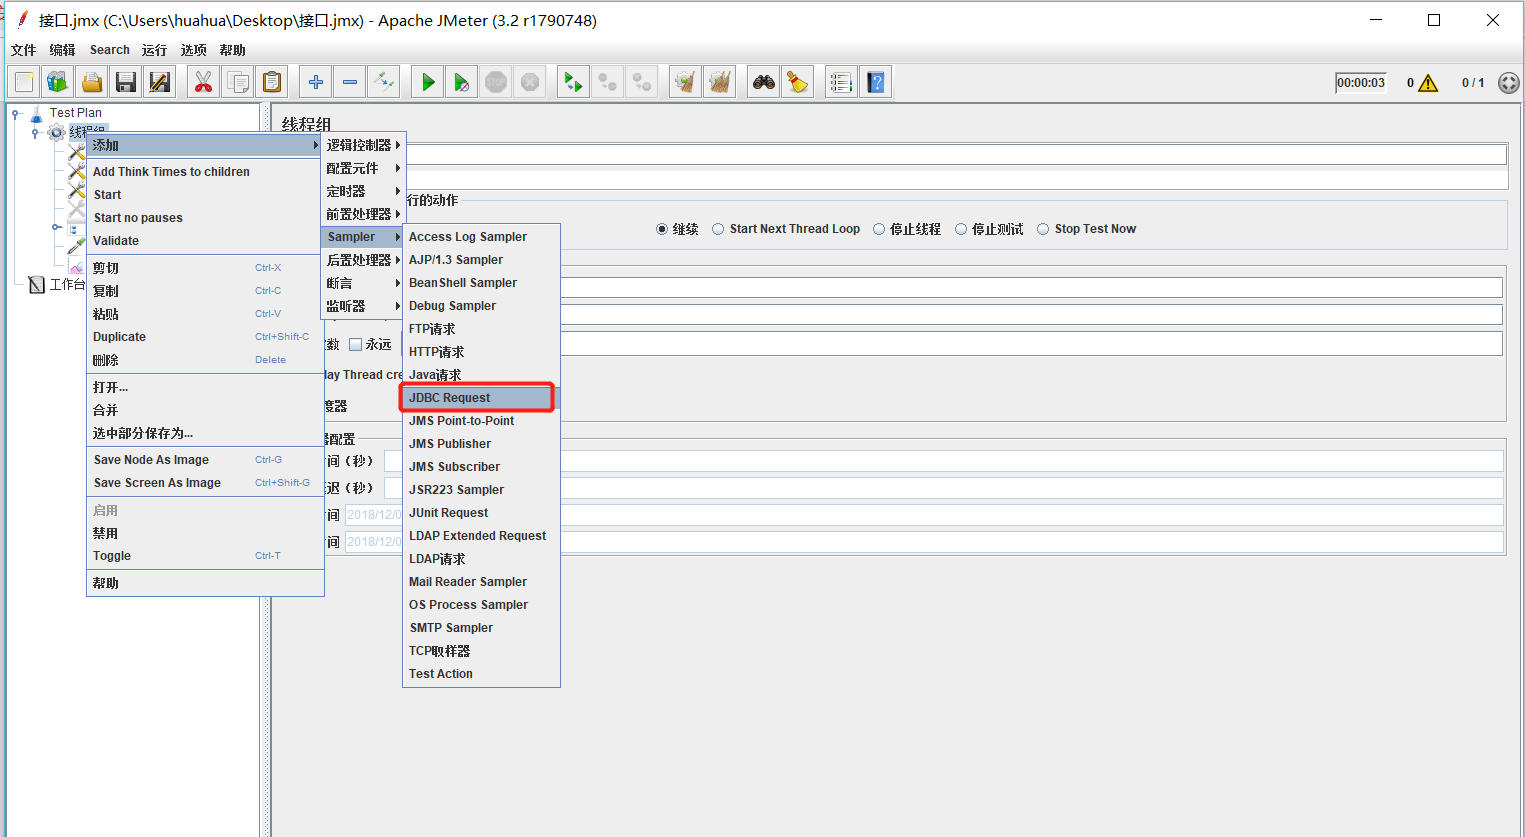Expand the 逻辑控制器 submenu
Viewport: 1525px width, 837px height.
point(362,145)
